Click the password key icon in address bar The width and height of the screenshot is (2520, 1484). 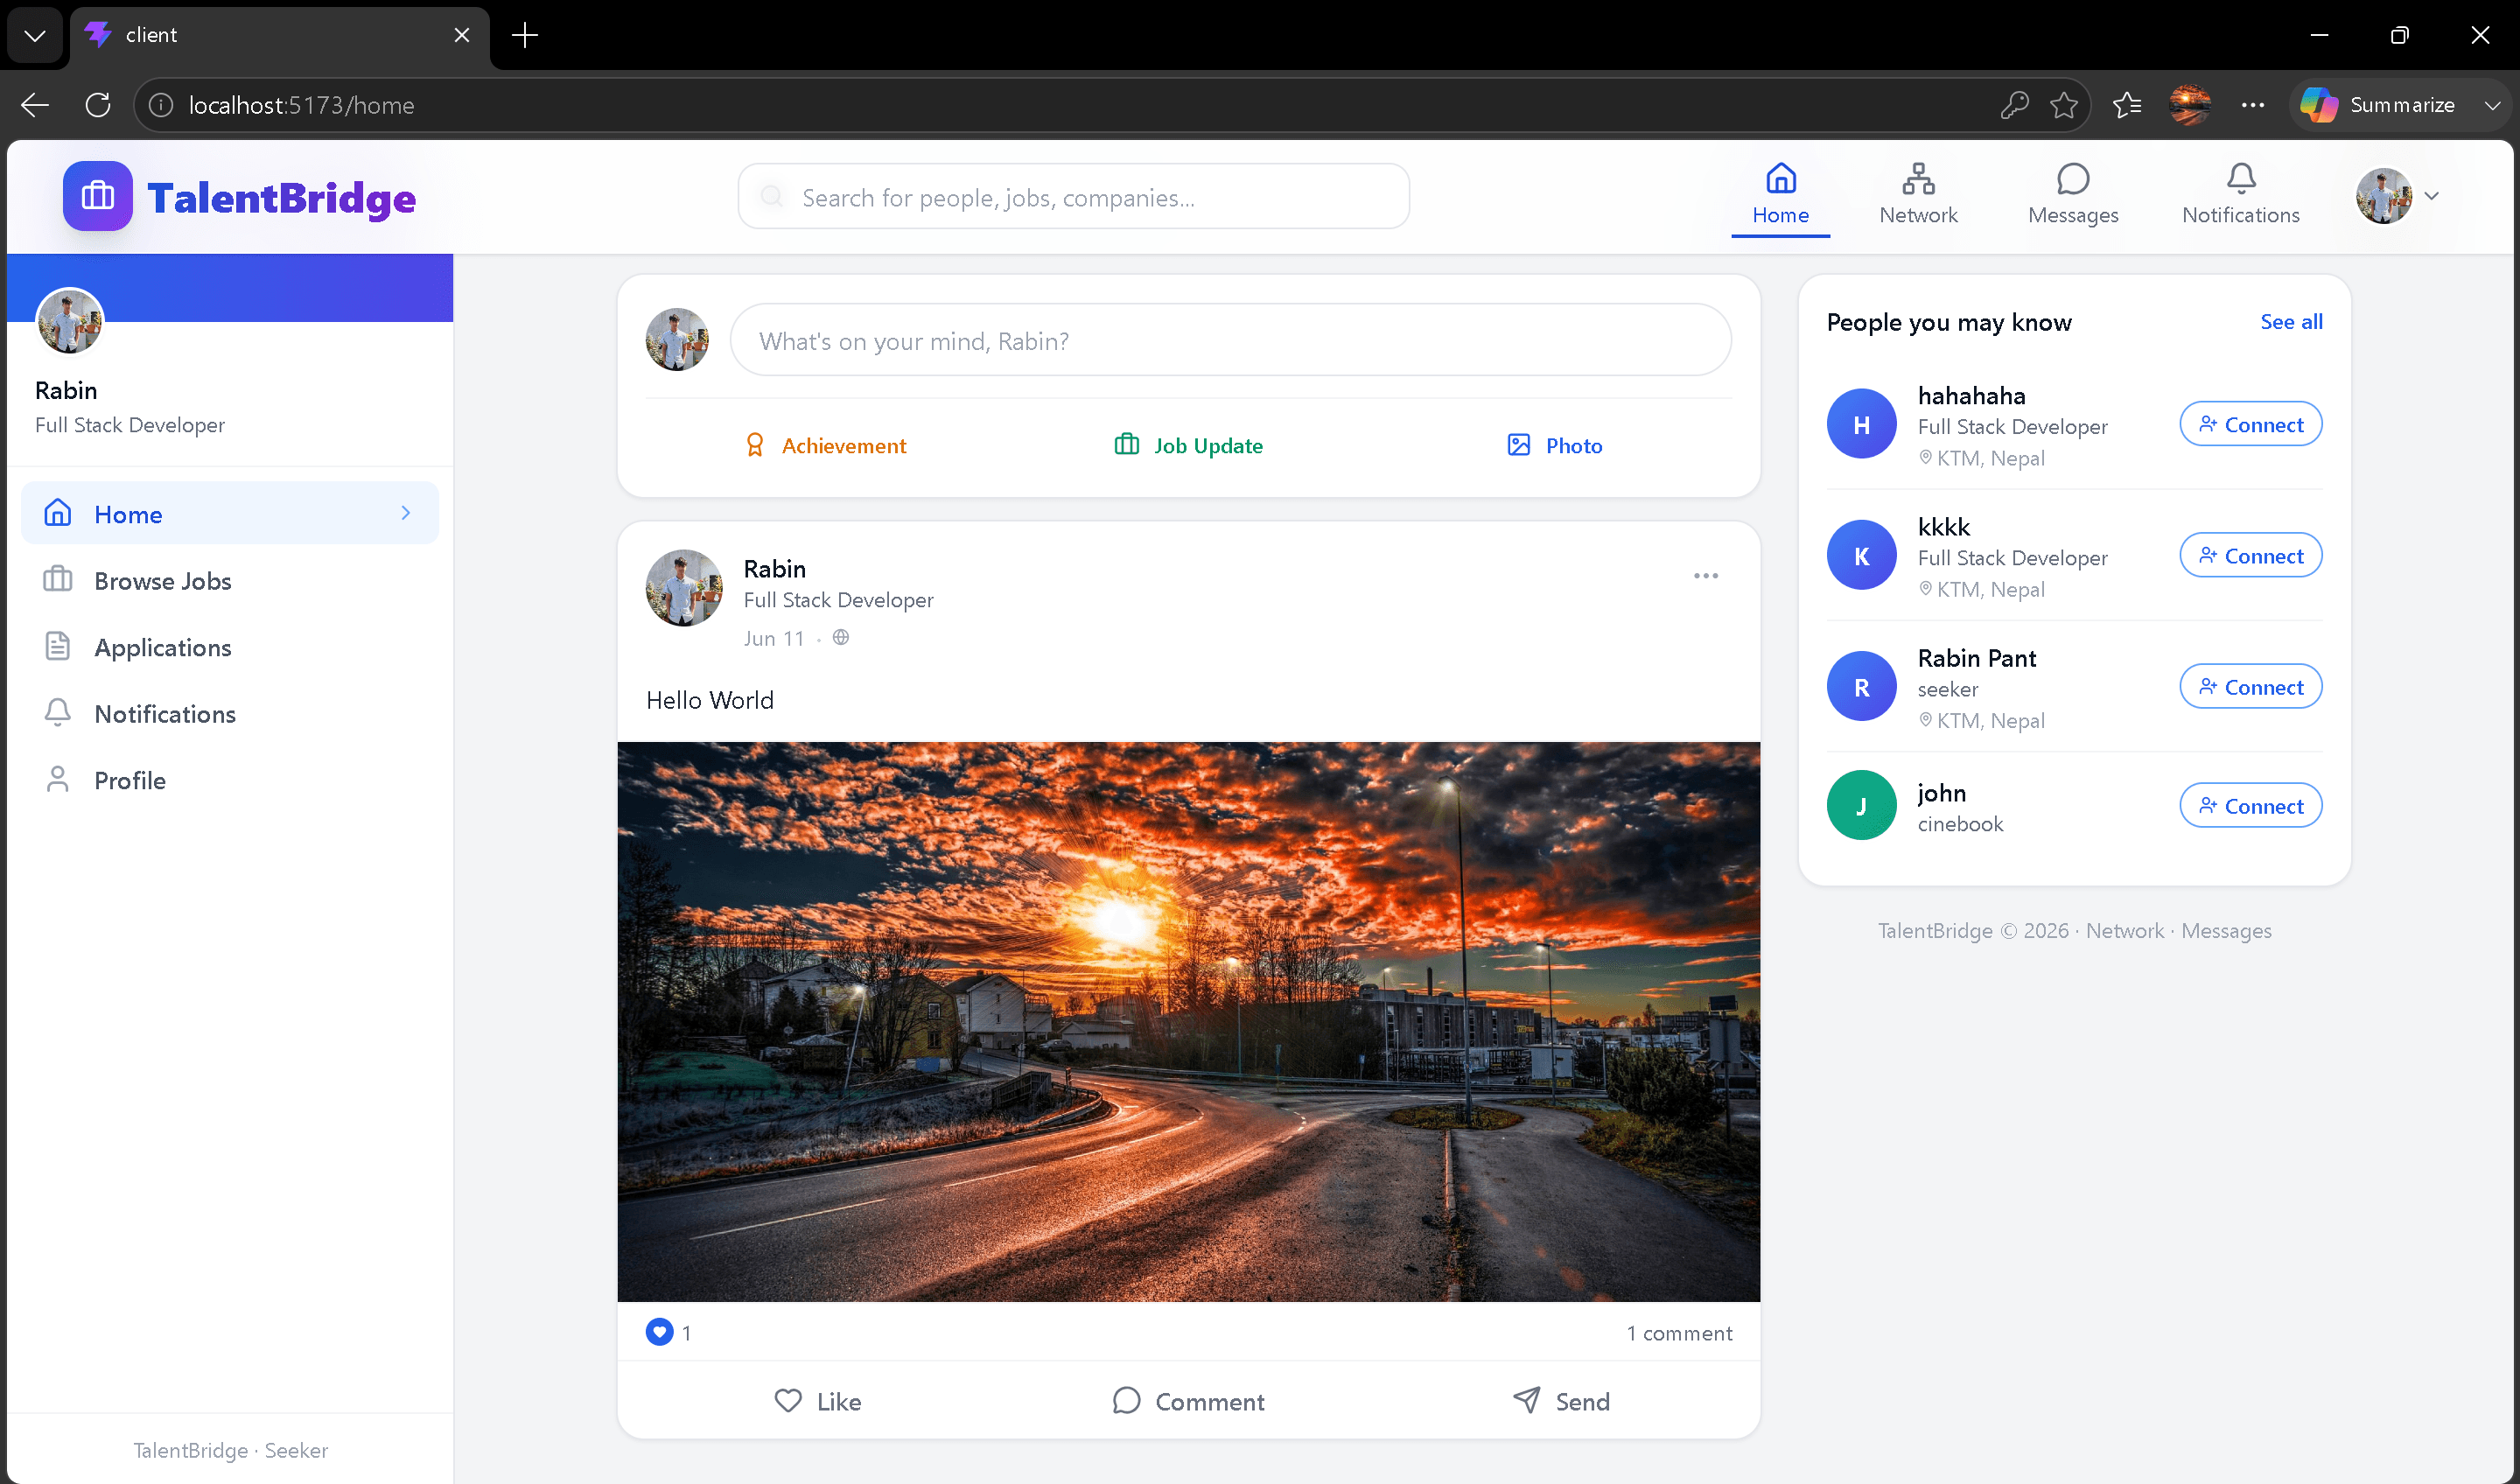tap(2014, 105)
